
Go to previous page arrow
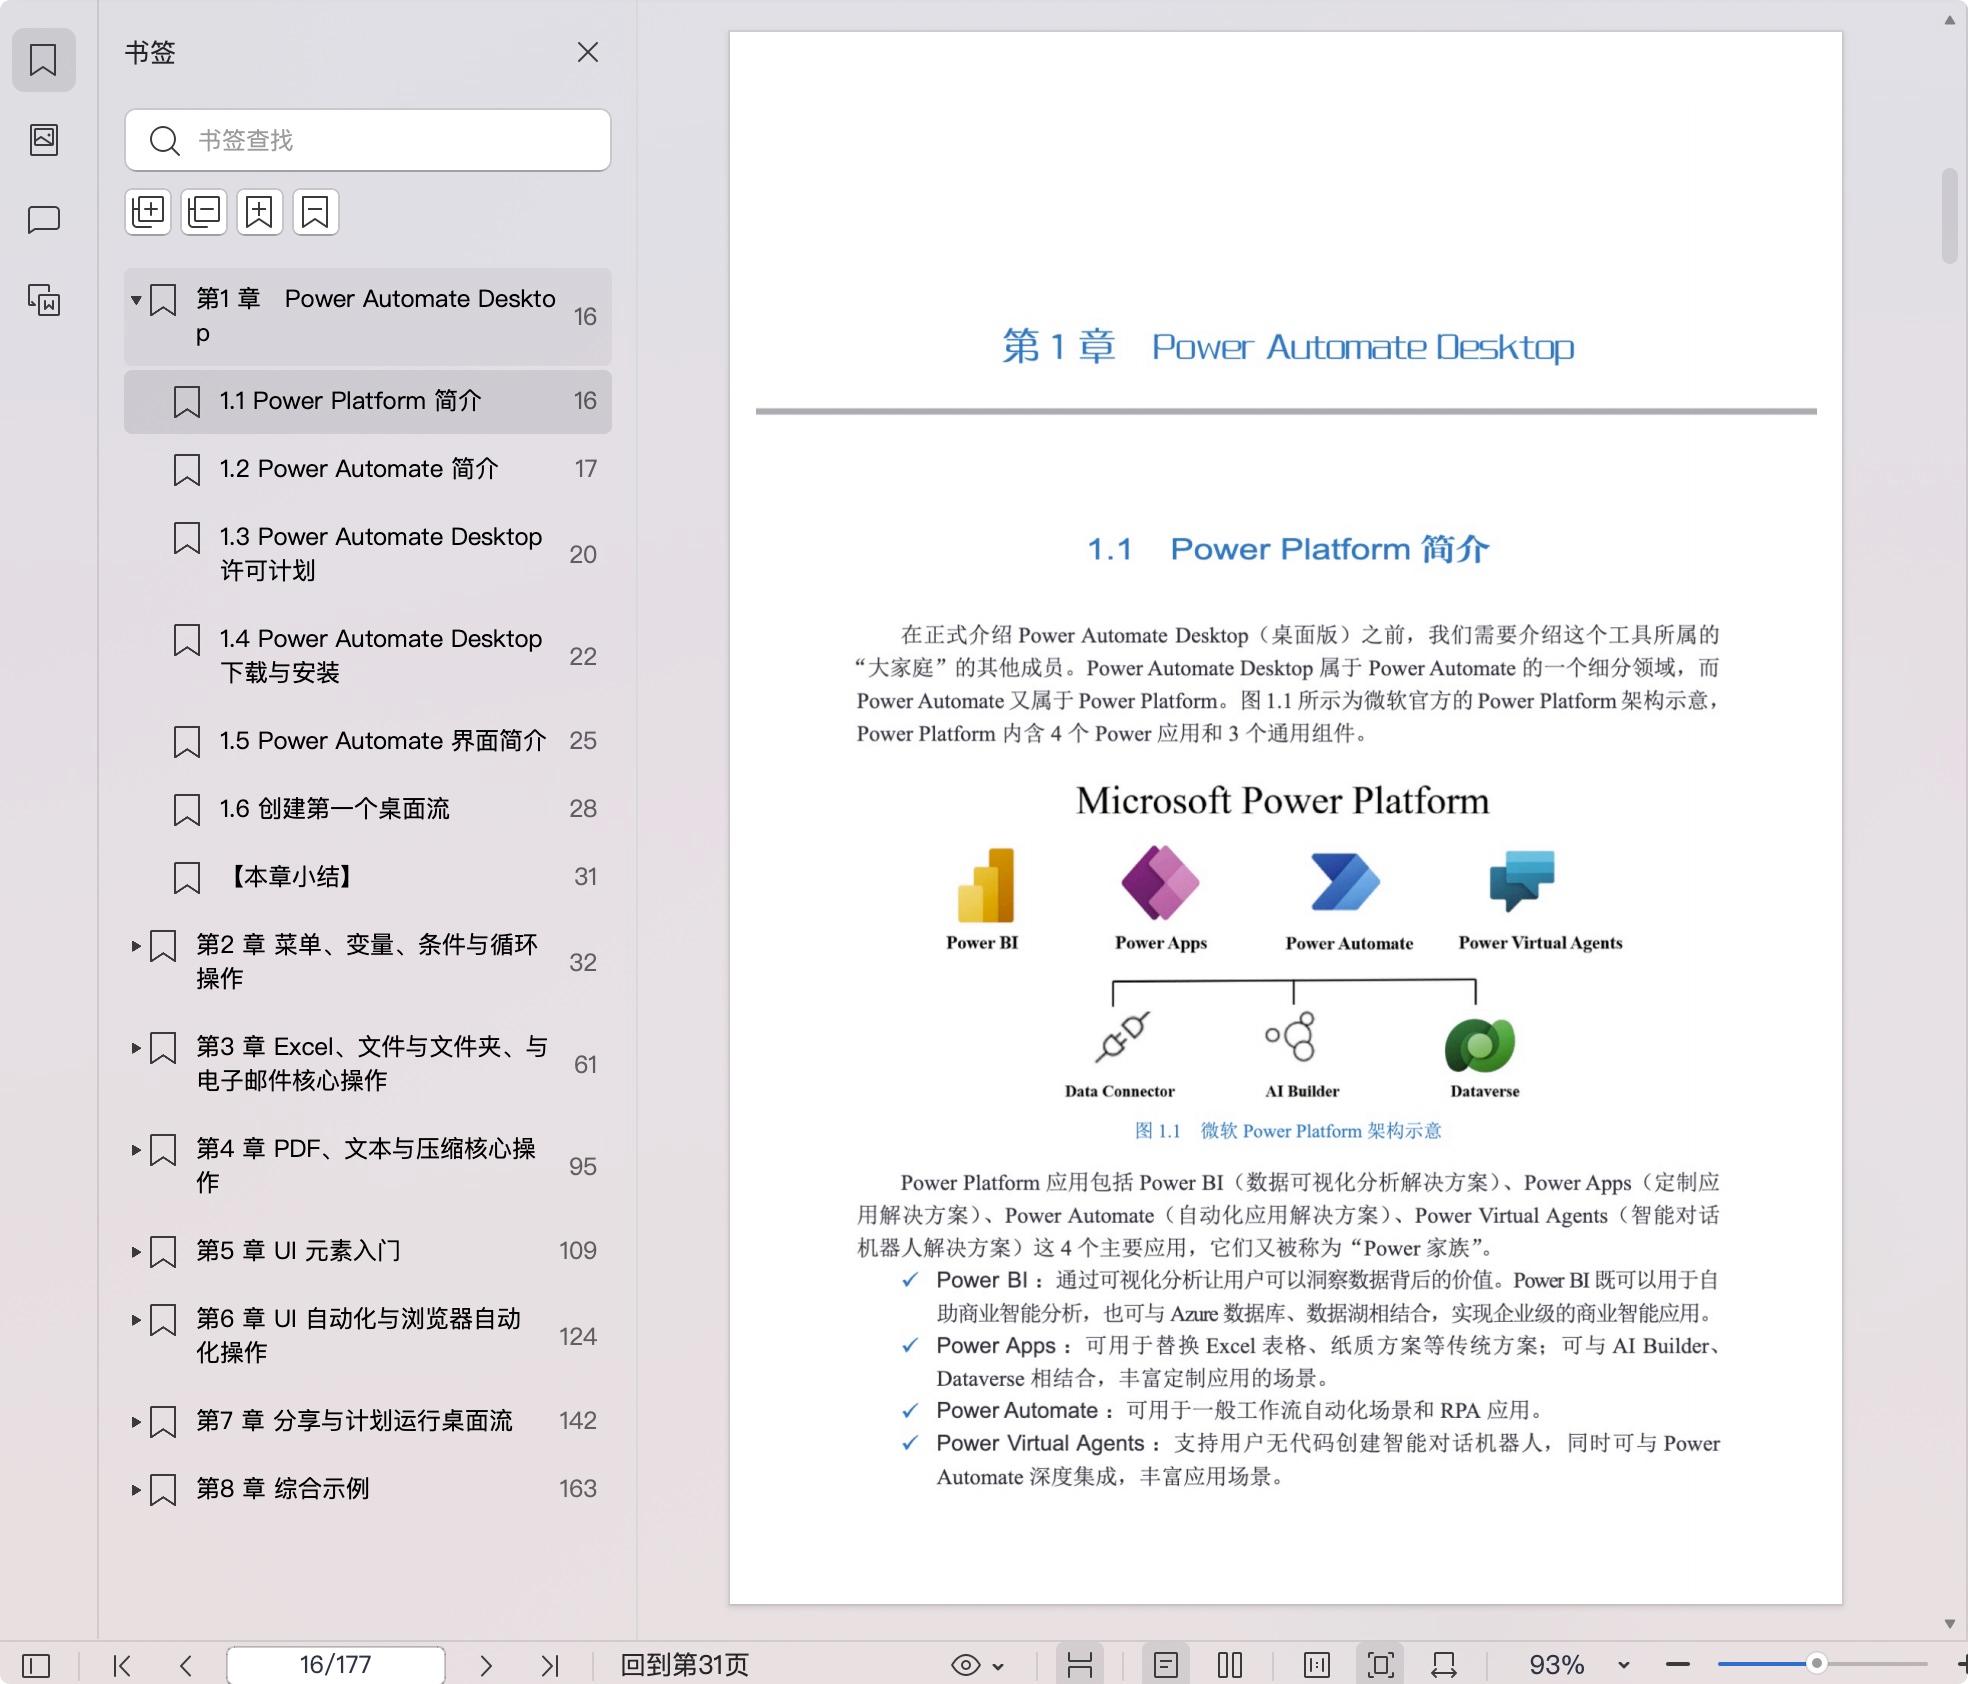[x=186, y=1665]
